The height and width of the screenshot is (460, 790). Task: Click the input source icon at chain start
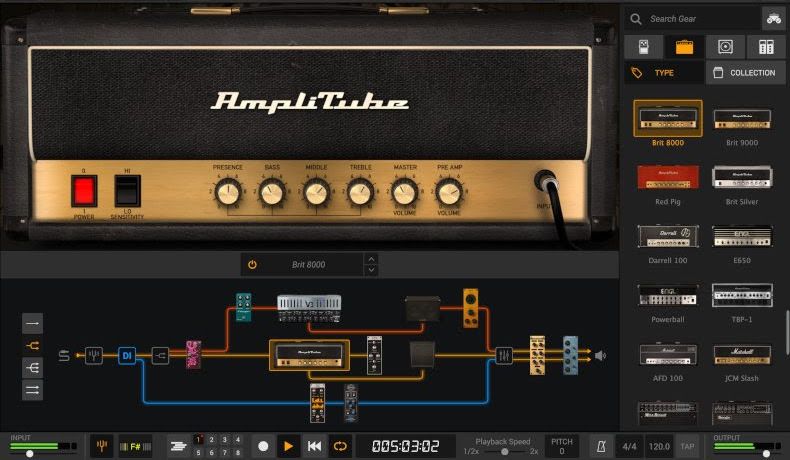(x=64, y=356)
